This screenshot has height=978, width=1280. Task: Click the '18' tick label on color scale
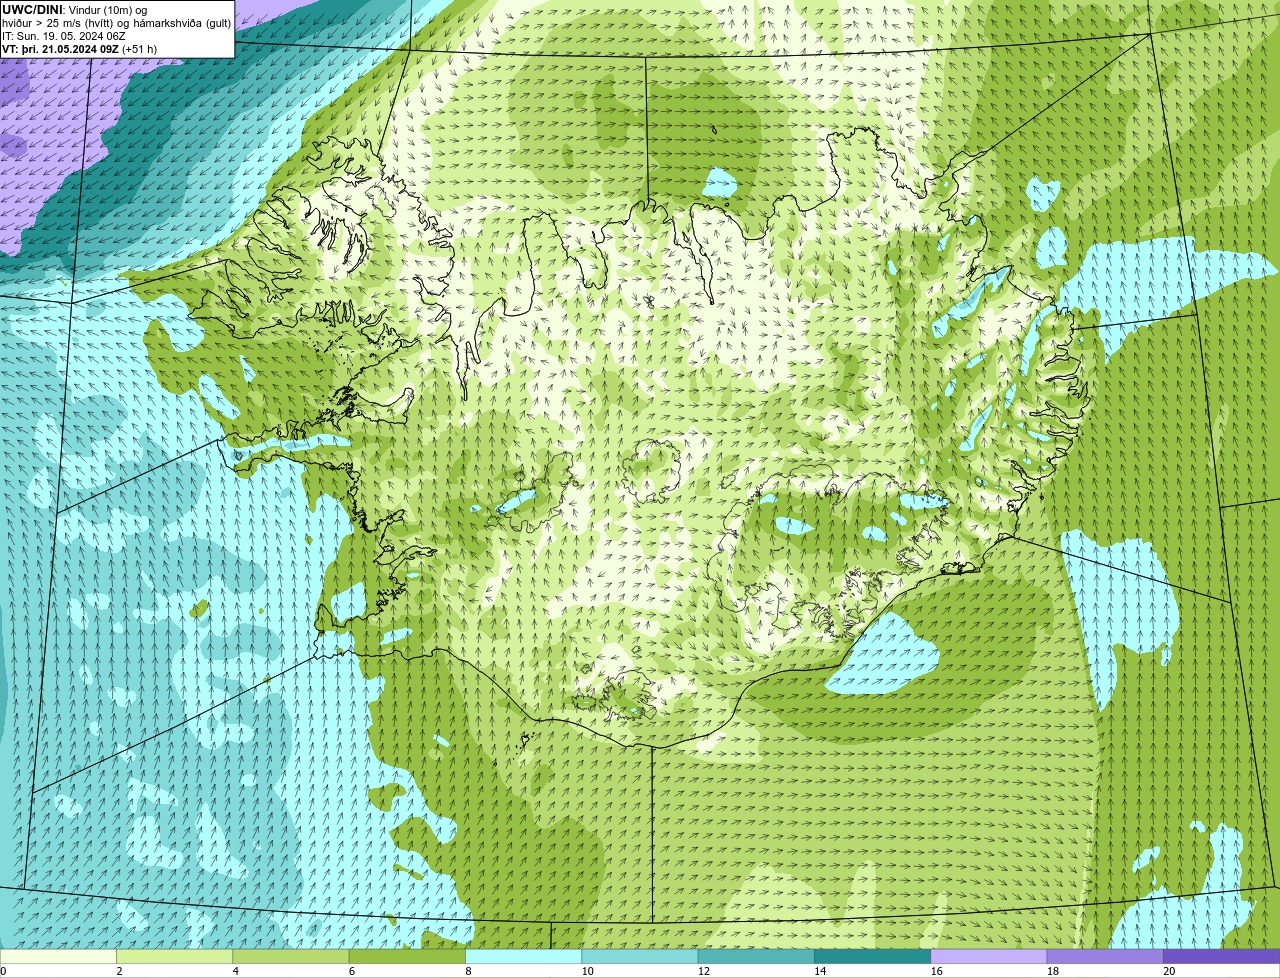(x=1053, y=971)
